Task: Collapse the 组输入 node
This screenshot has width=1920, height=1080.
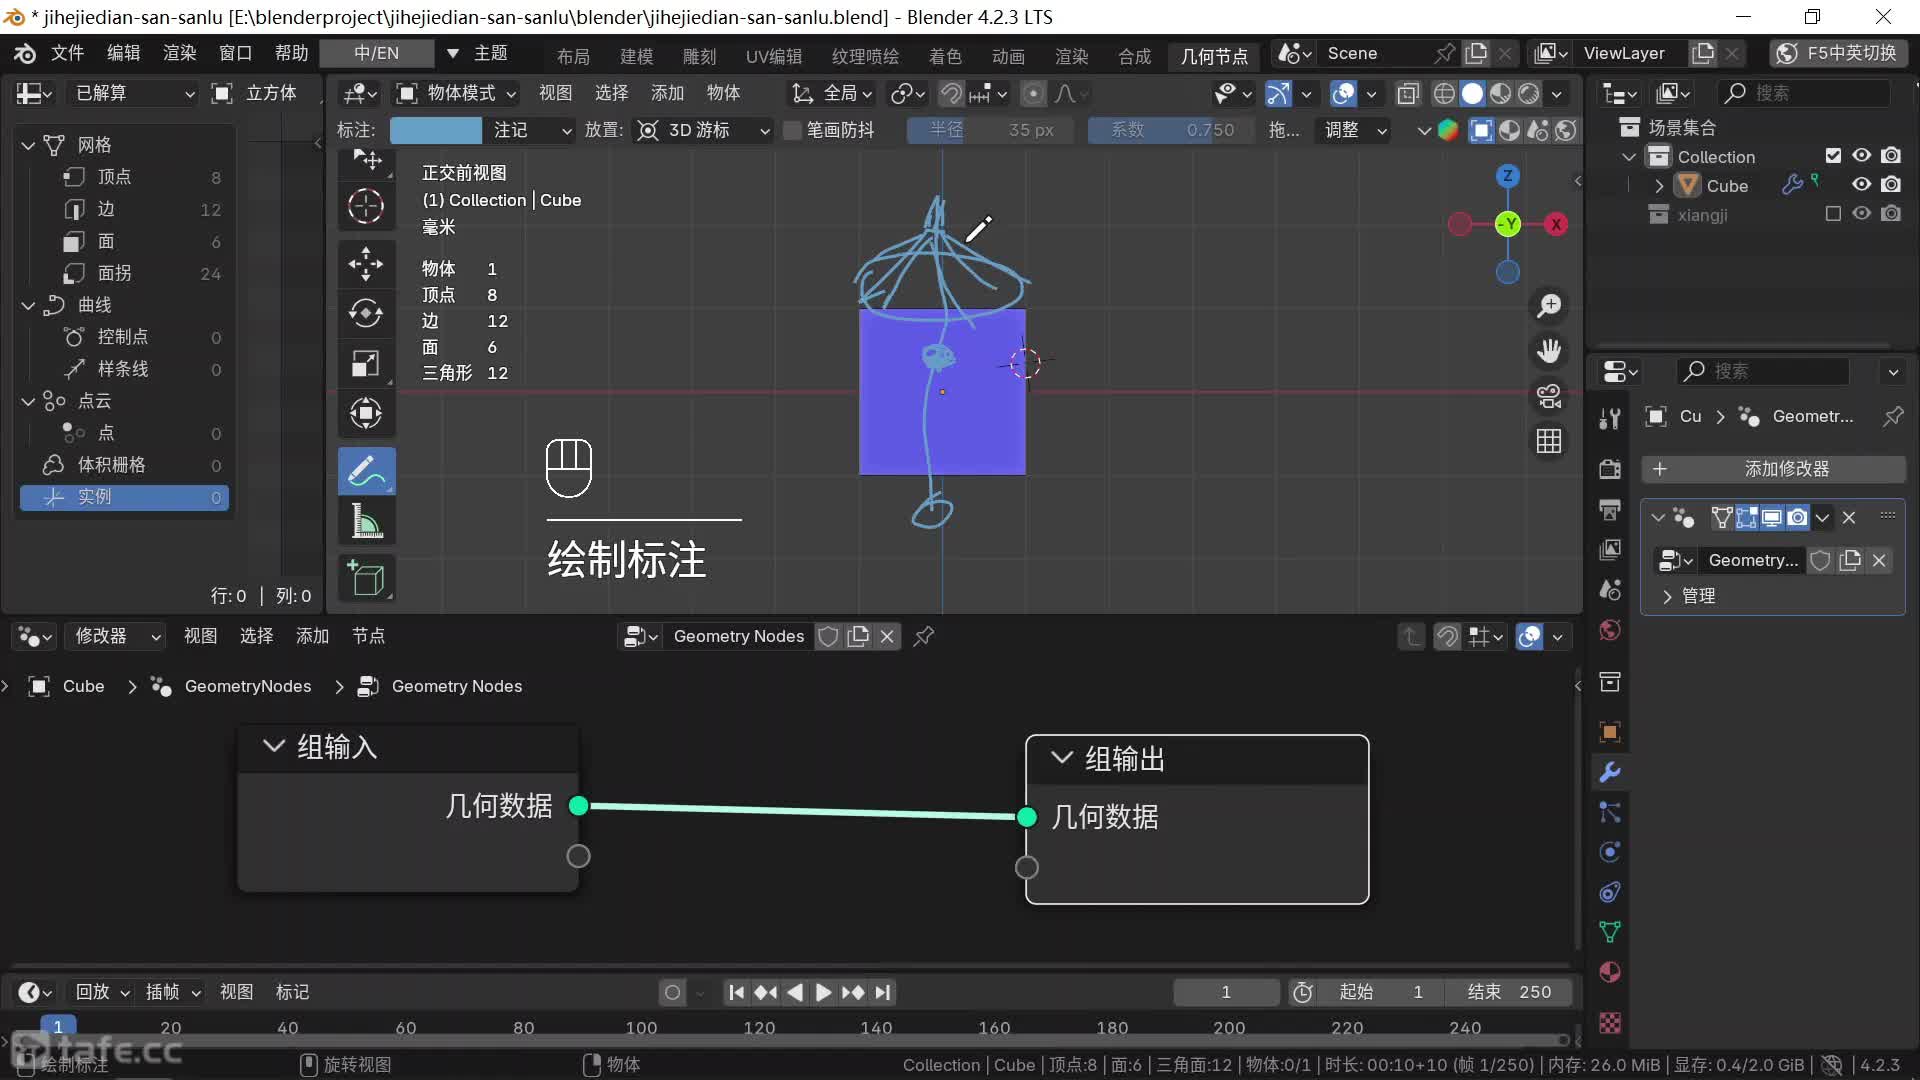Action: point(273,747)
